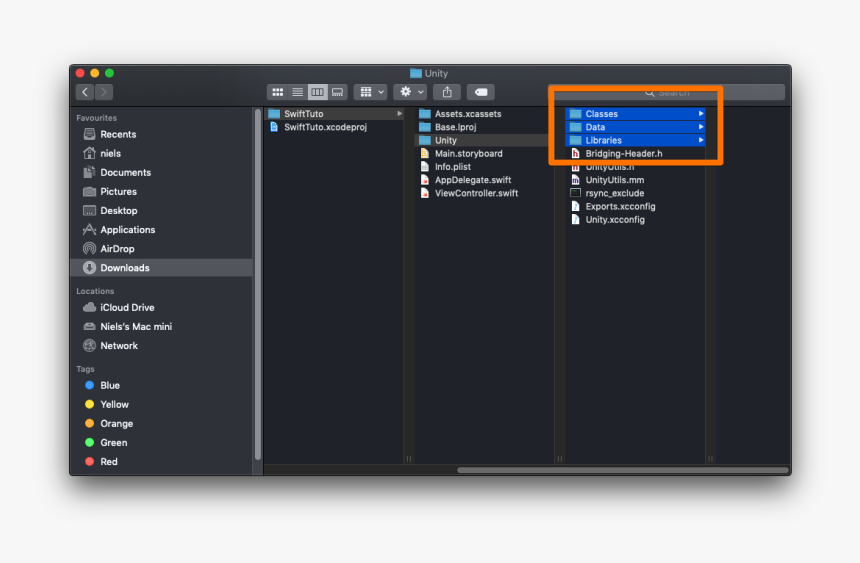860x563 pixels.
Task: Select the Unity folder in the middle column
Action: (484, 140)
